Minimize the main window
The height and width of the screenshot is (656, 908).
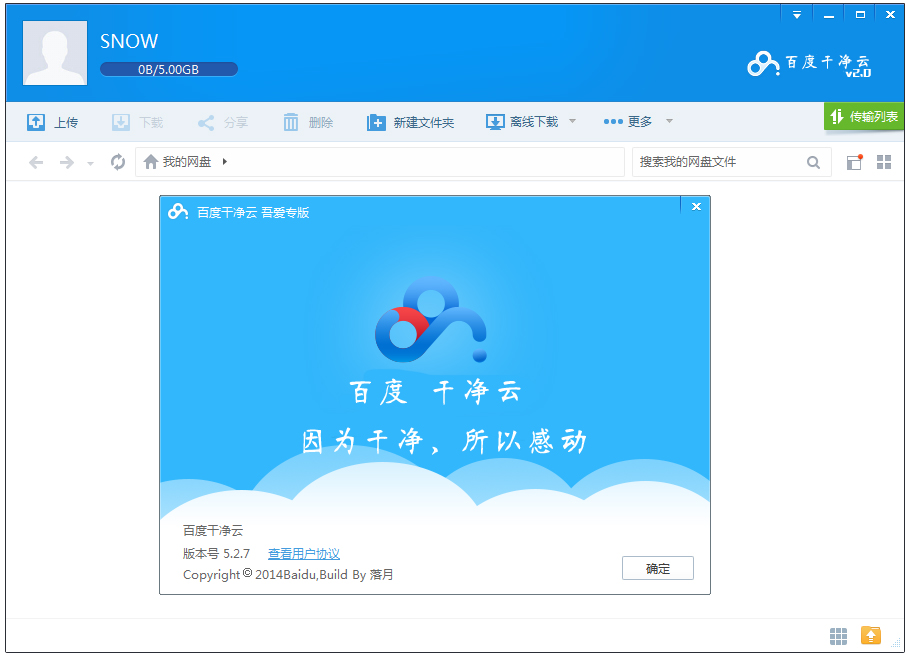[829, 15]
